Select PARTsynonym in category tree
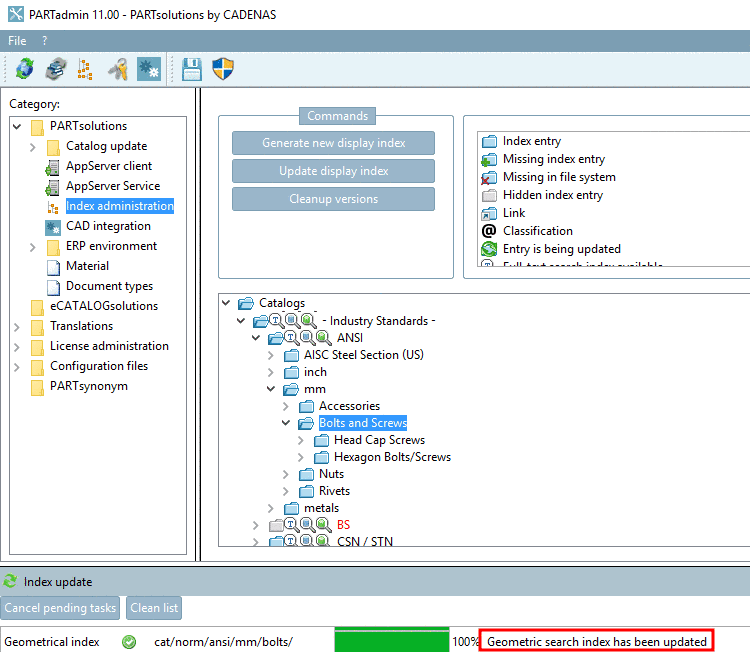The image size is (750, 652). pyautogui.click(x=89, y=387)
